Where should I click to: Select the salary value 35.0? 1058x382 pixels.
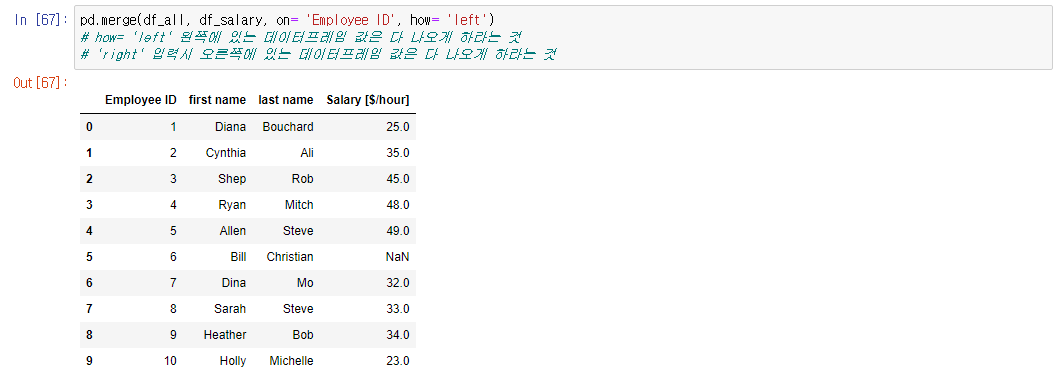tap(397, 153)
